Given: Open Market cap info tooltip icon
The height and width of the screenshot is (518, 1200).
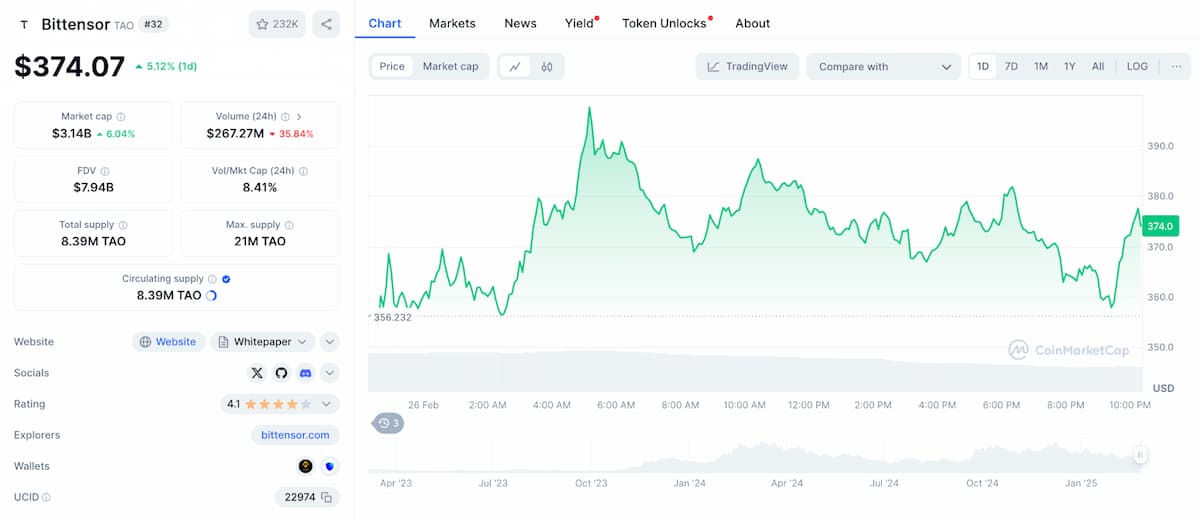Looking at the screenshot, I should point(121,117).
